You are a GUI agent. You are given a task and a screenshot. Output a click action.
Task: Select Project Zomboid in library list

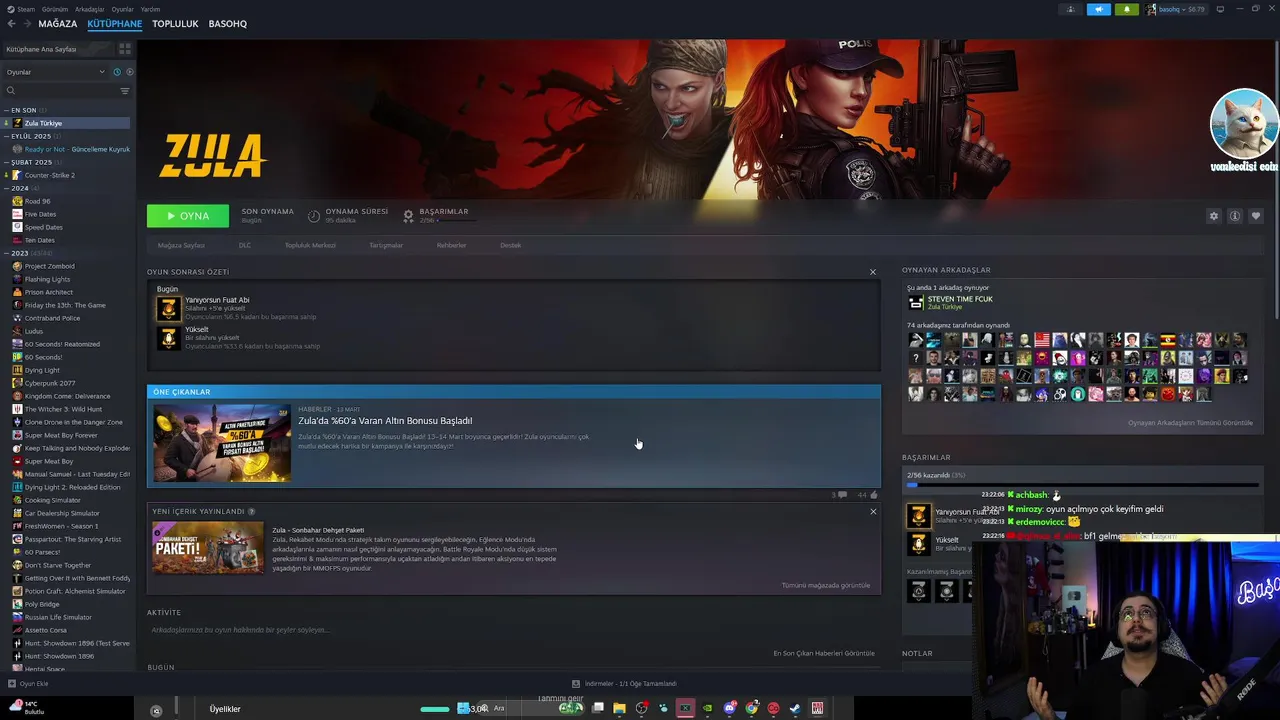(x=49, y=266)
